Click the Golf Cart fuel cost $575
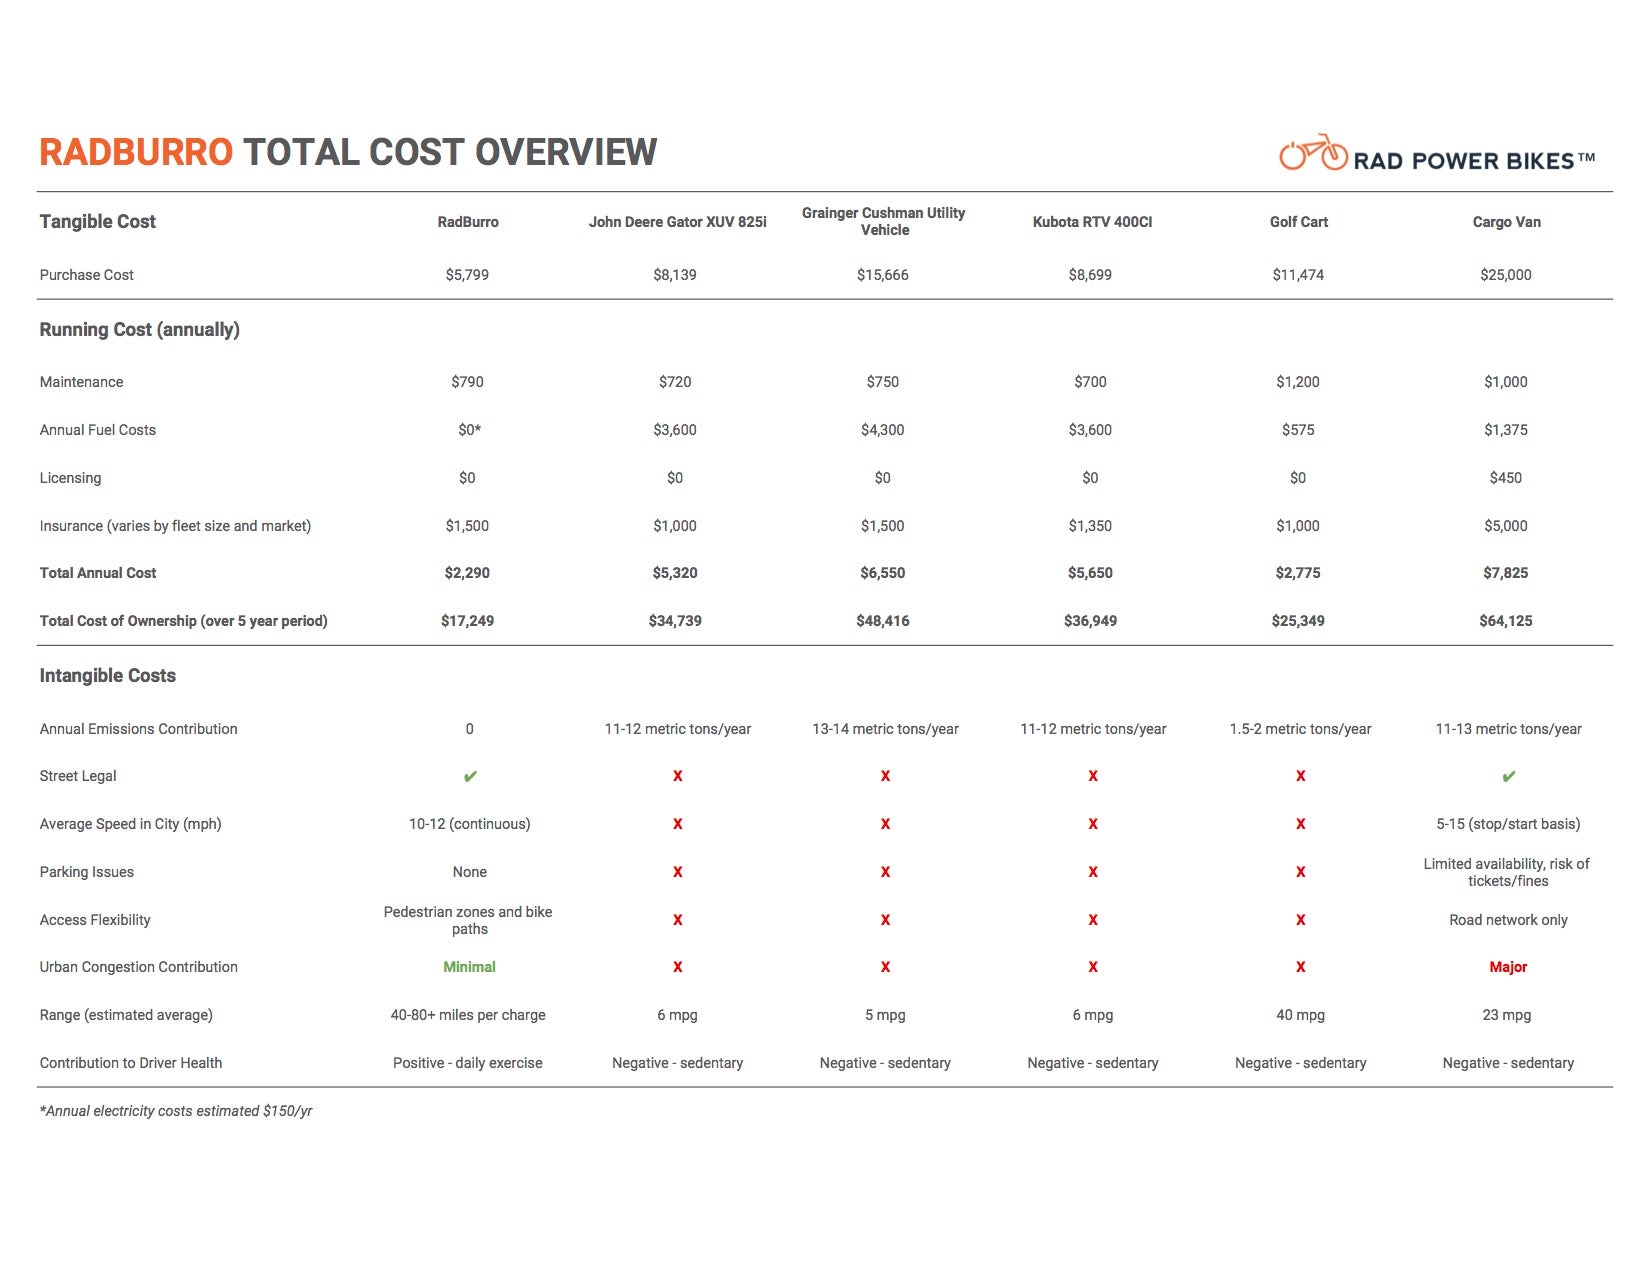 click(1298, 430)
